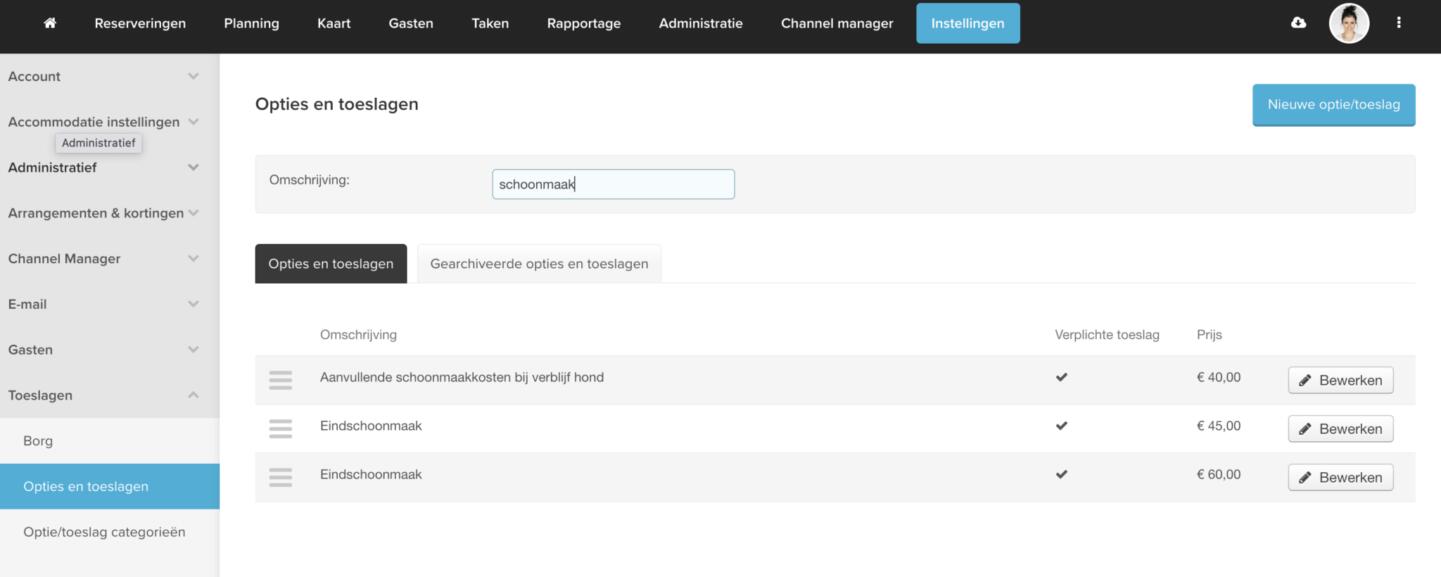Screen dimensions: 1441x577
Task: Grab drag handle for the hond schoonmaakkosten row
Action: click(281, 380)
